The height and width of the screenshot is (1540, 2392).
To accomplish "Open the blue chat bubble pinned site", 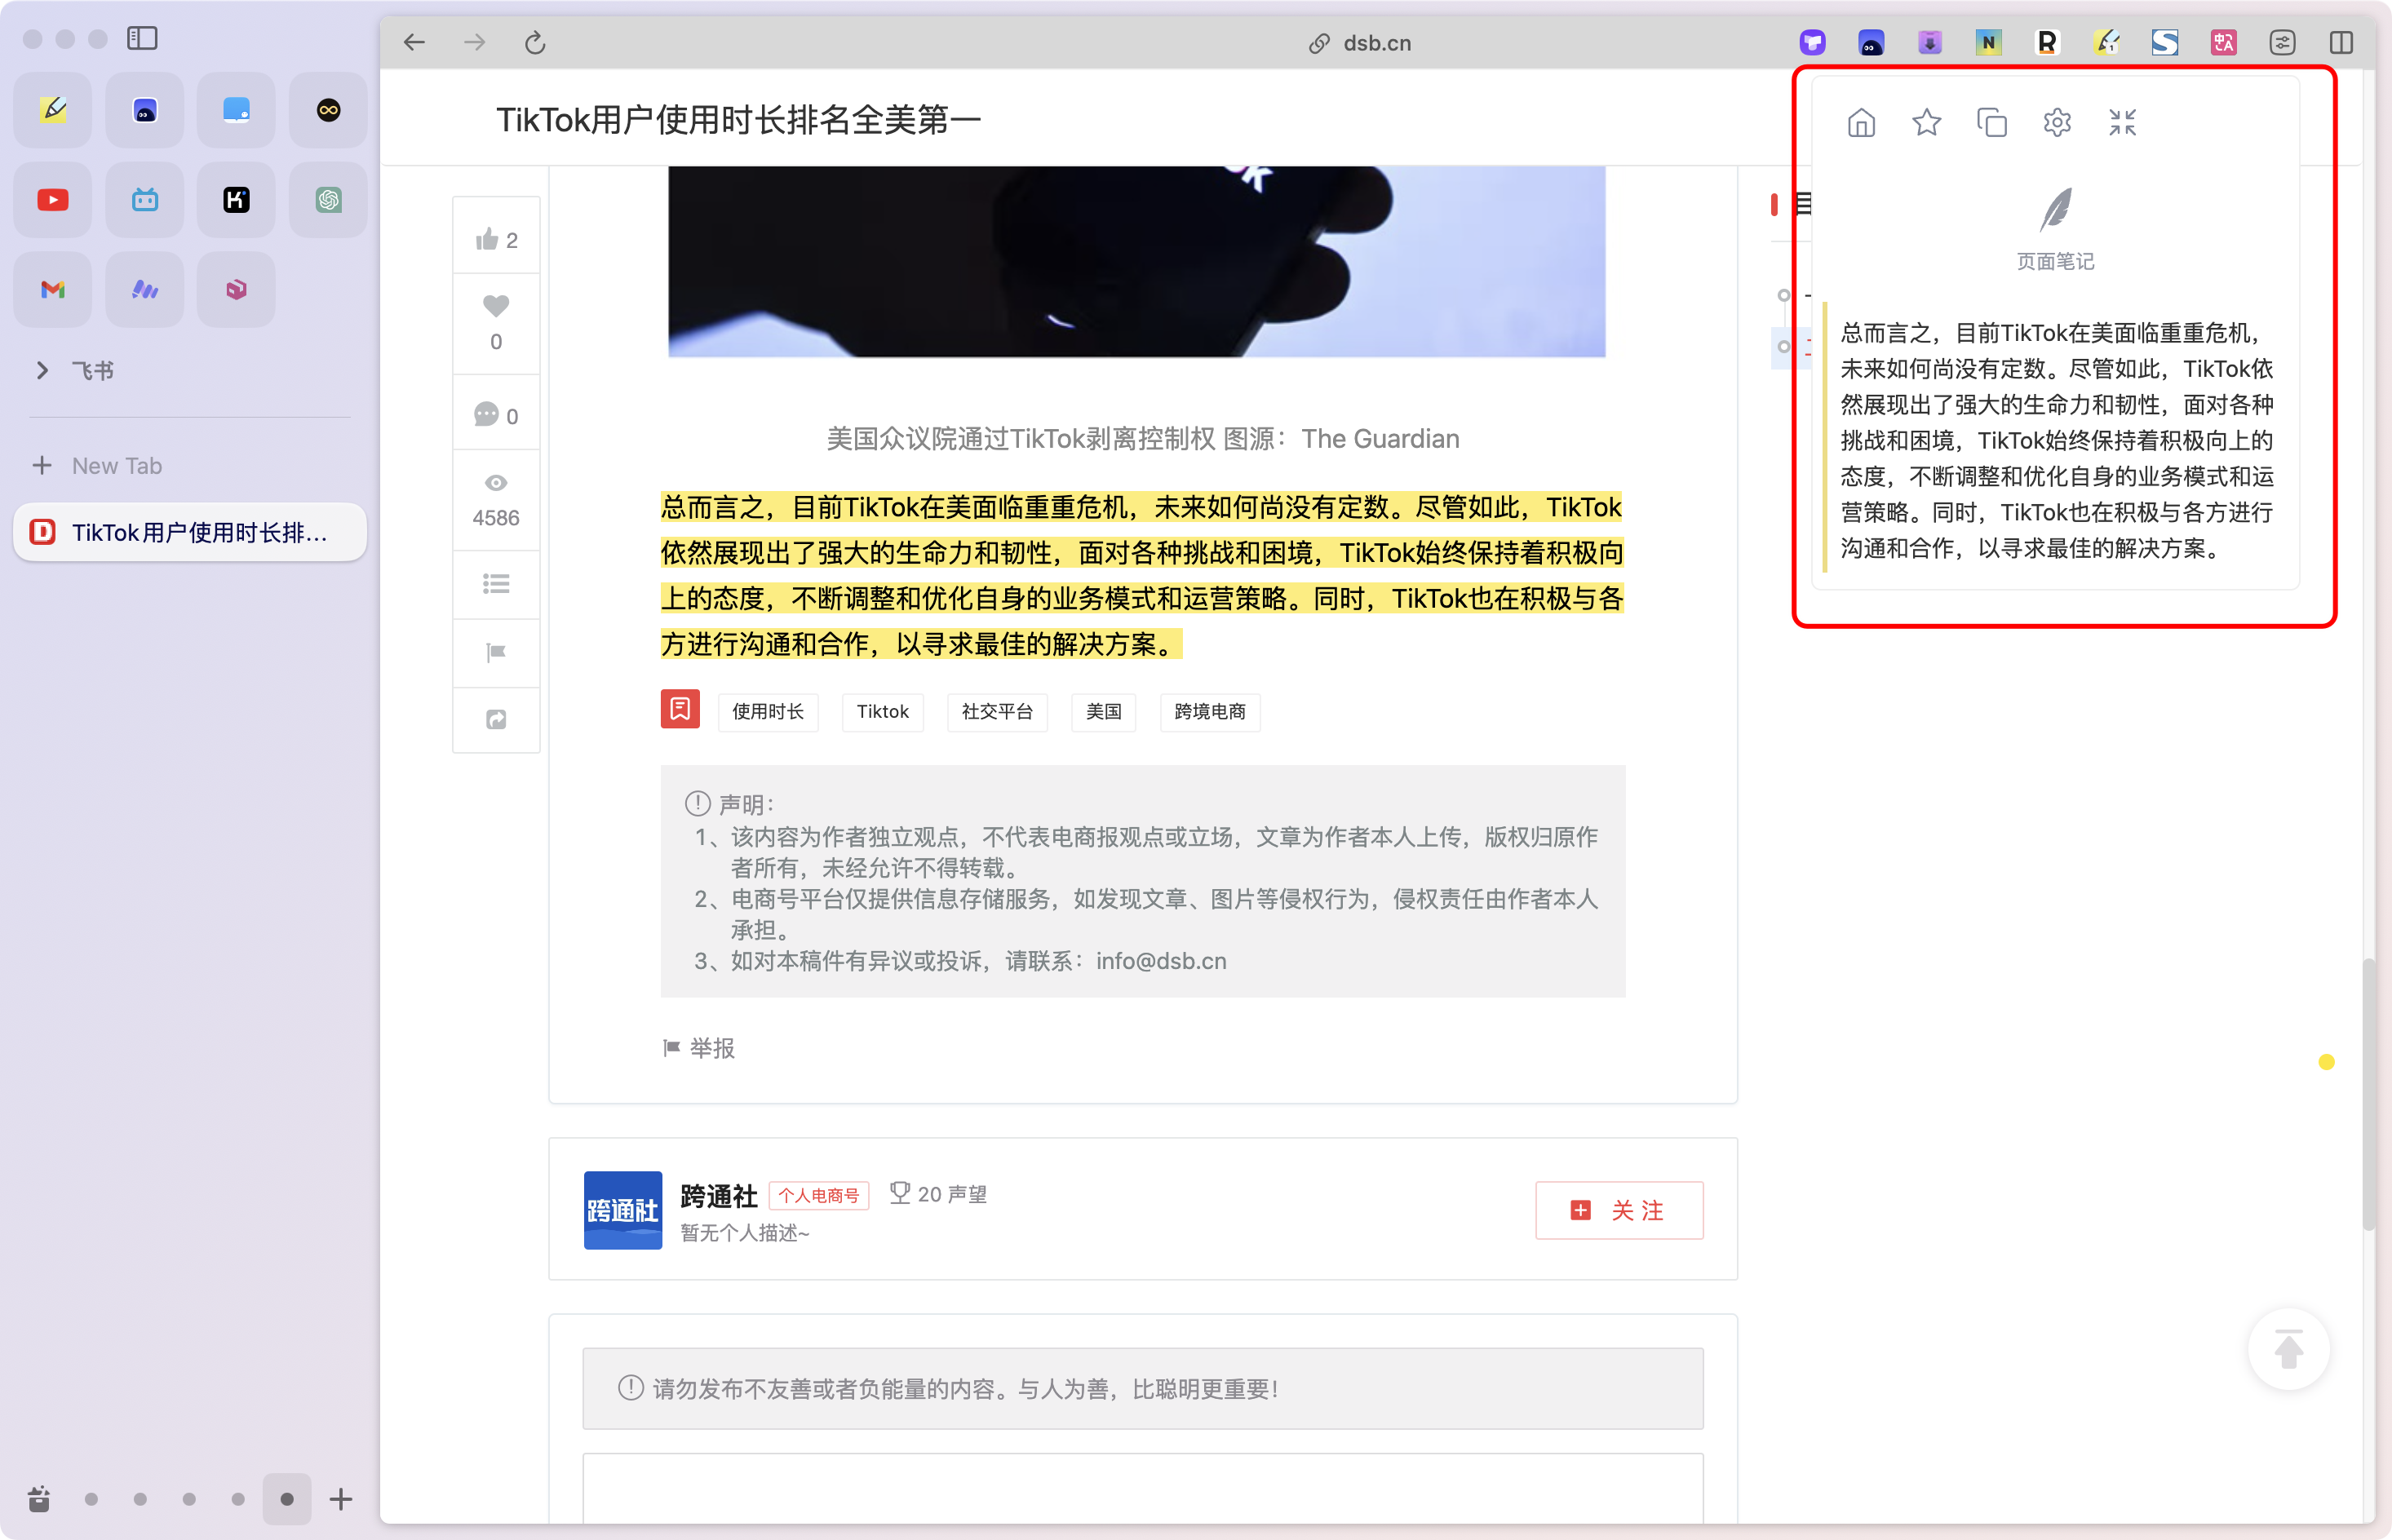I will coord(237,110).
